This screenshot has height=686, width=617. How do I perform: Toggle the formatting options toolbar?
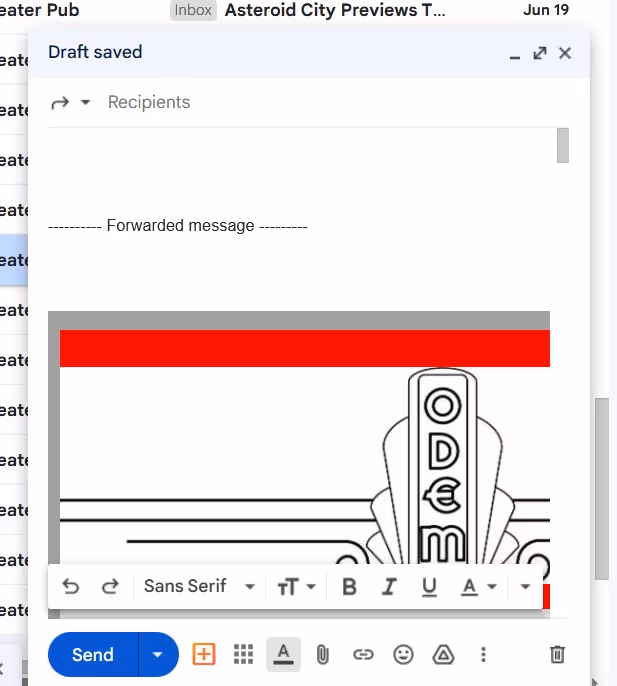click(x=284, y=654)
